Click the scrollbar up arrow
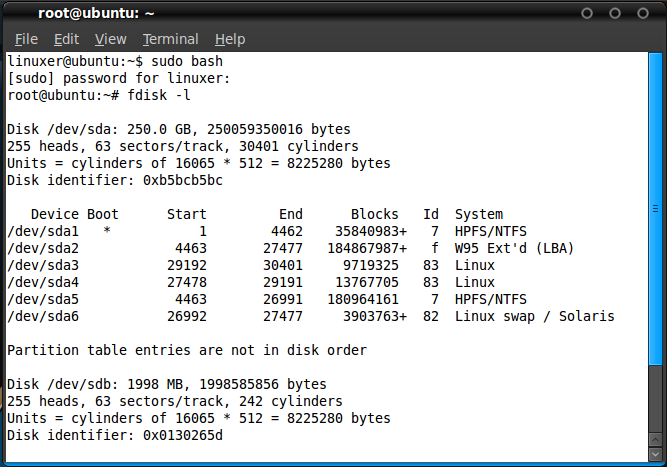 (x=655, y=440)
